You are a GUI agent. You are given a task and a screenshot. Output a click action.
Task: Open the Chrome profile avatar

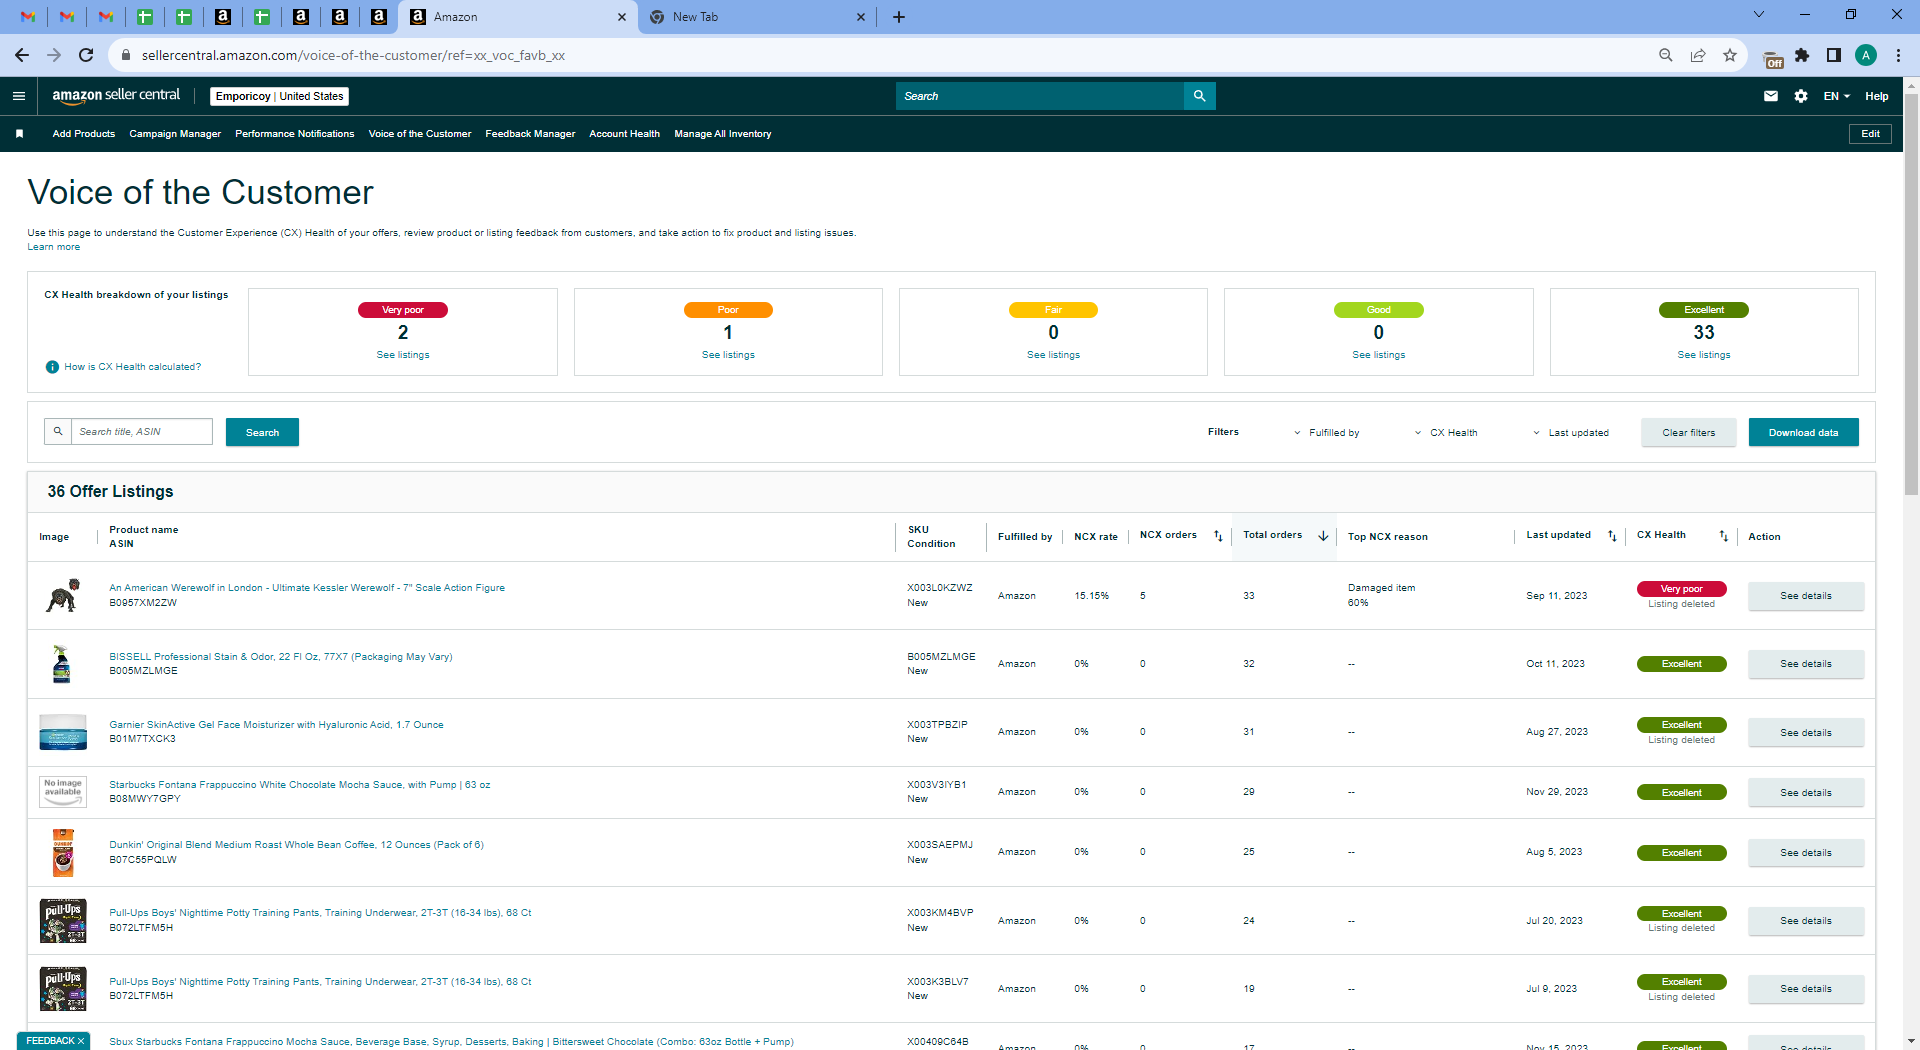coord(1866,55)
